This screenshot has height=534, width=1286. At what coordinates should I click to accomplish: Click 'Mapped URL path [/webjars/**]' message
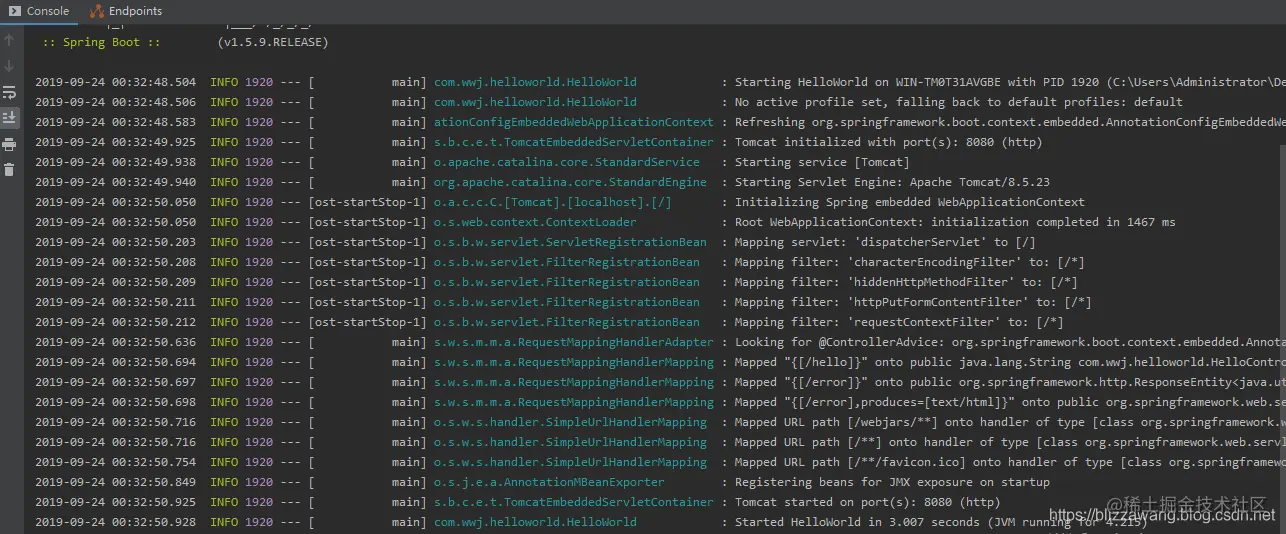click(1010, 422)
